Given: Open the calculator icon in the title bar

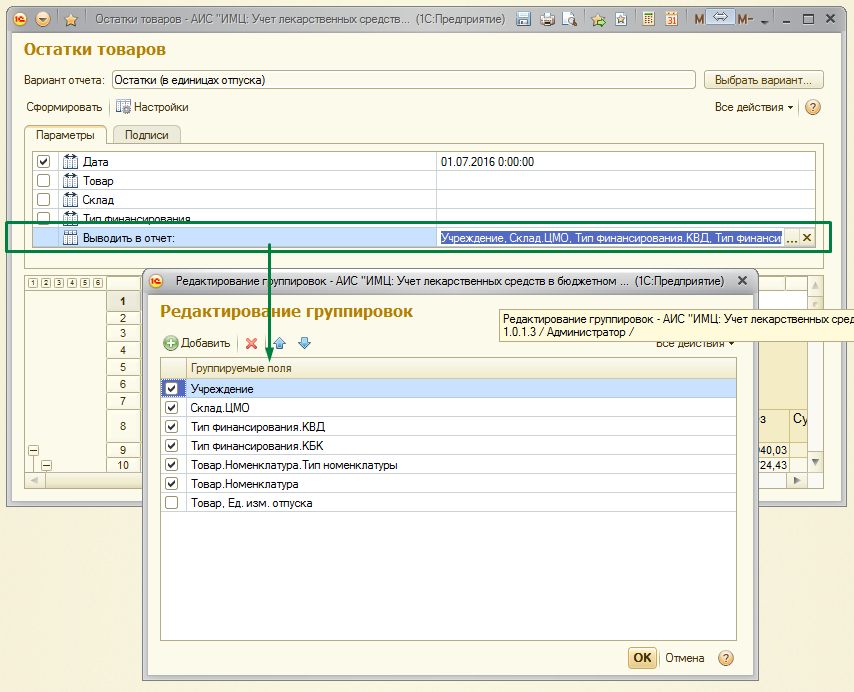Looking at the screenshot, I should 649,19.
